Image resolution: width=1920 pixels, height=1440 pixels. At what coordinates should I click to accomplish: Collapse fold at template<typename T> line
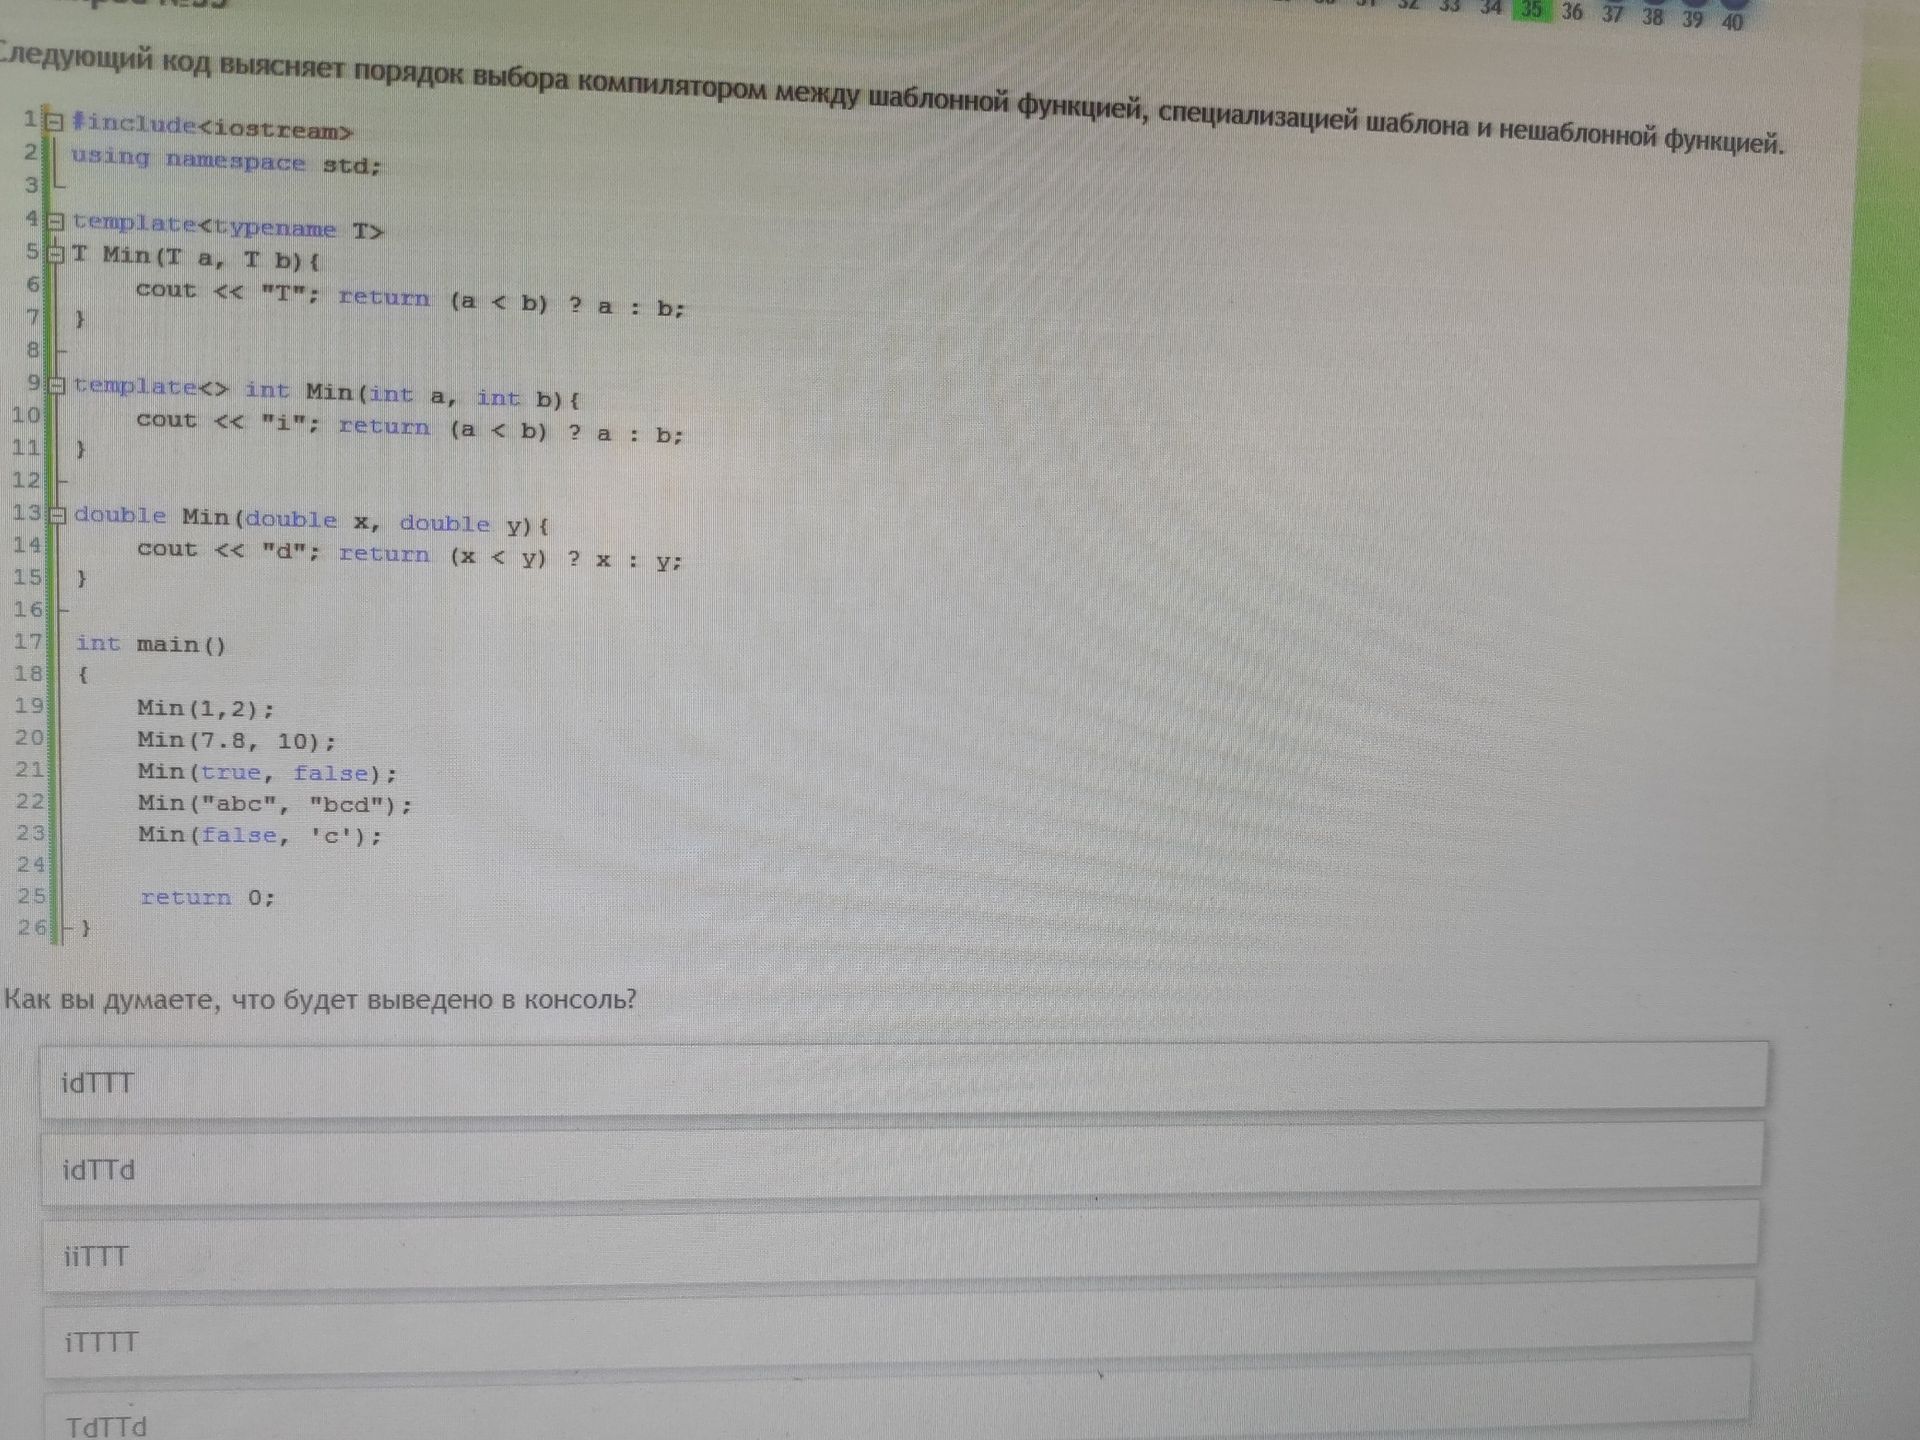(56, 221)
